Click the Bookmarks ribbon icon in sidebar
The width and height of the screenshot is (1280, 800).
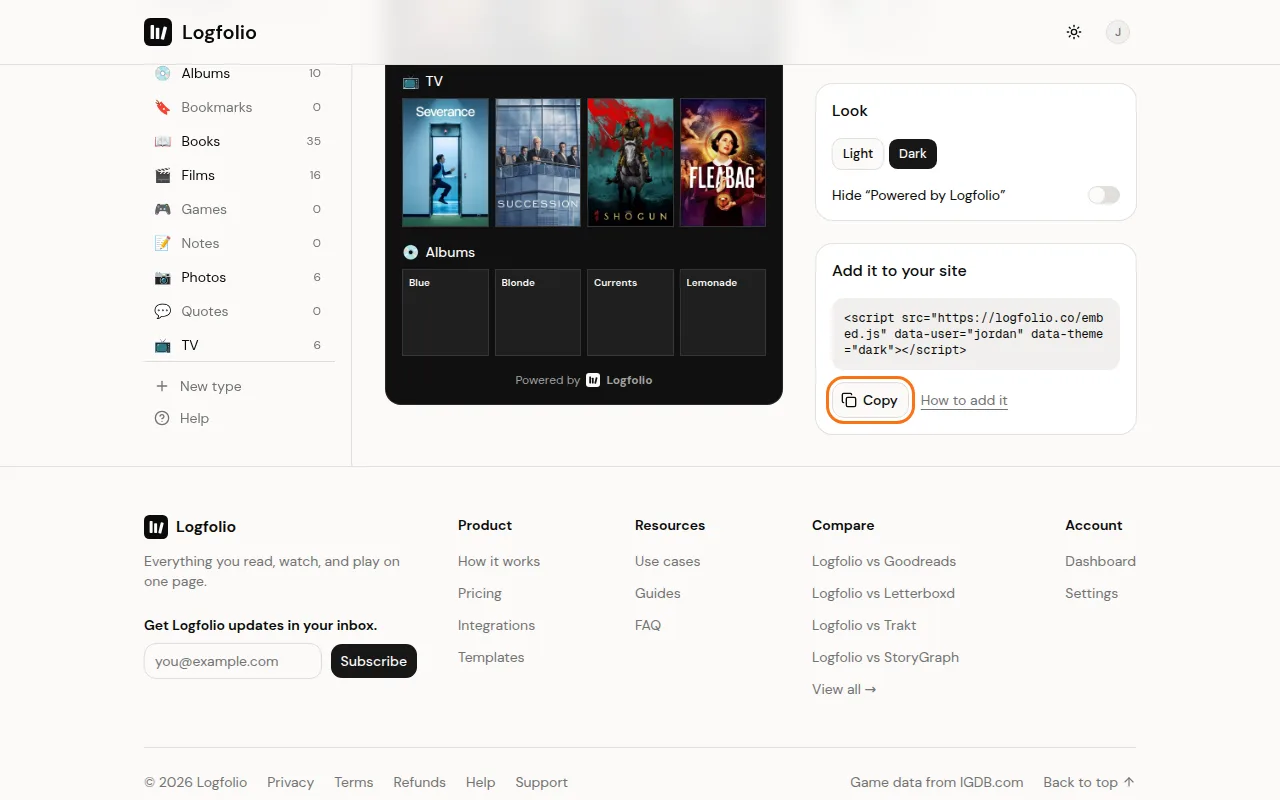click(x=162, y=107)
